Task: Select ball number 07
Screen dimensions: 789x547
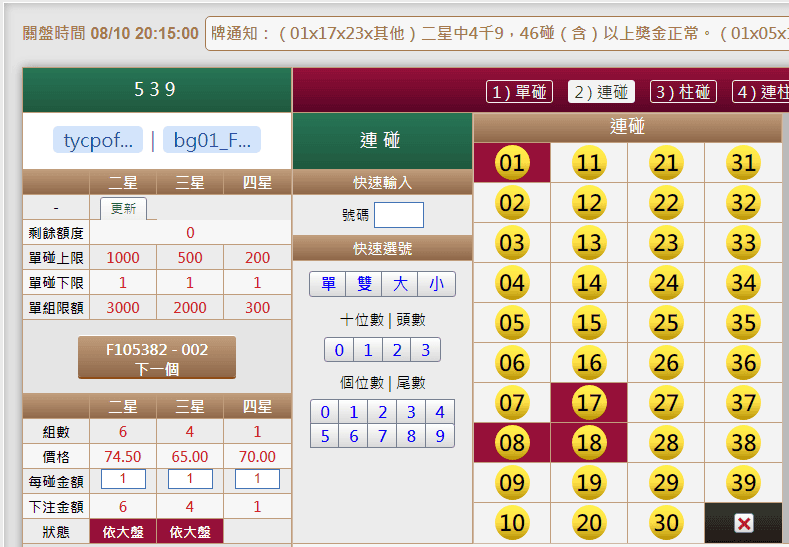Action: (512, 403)
